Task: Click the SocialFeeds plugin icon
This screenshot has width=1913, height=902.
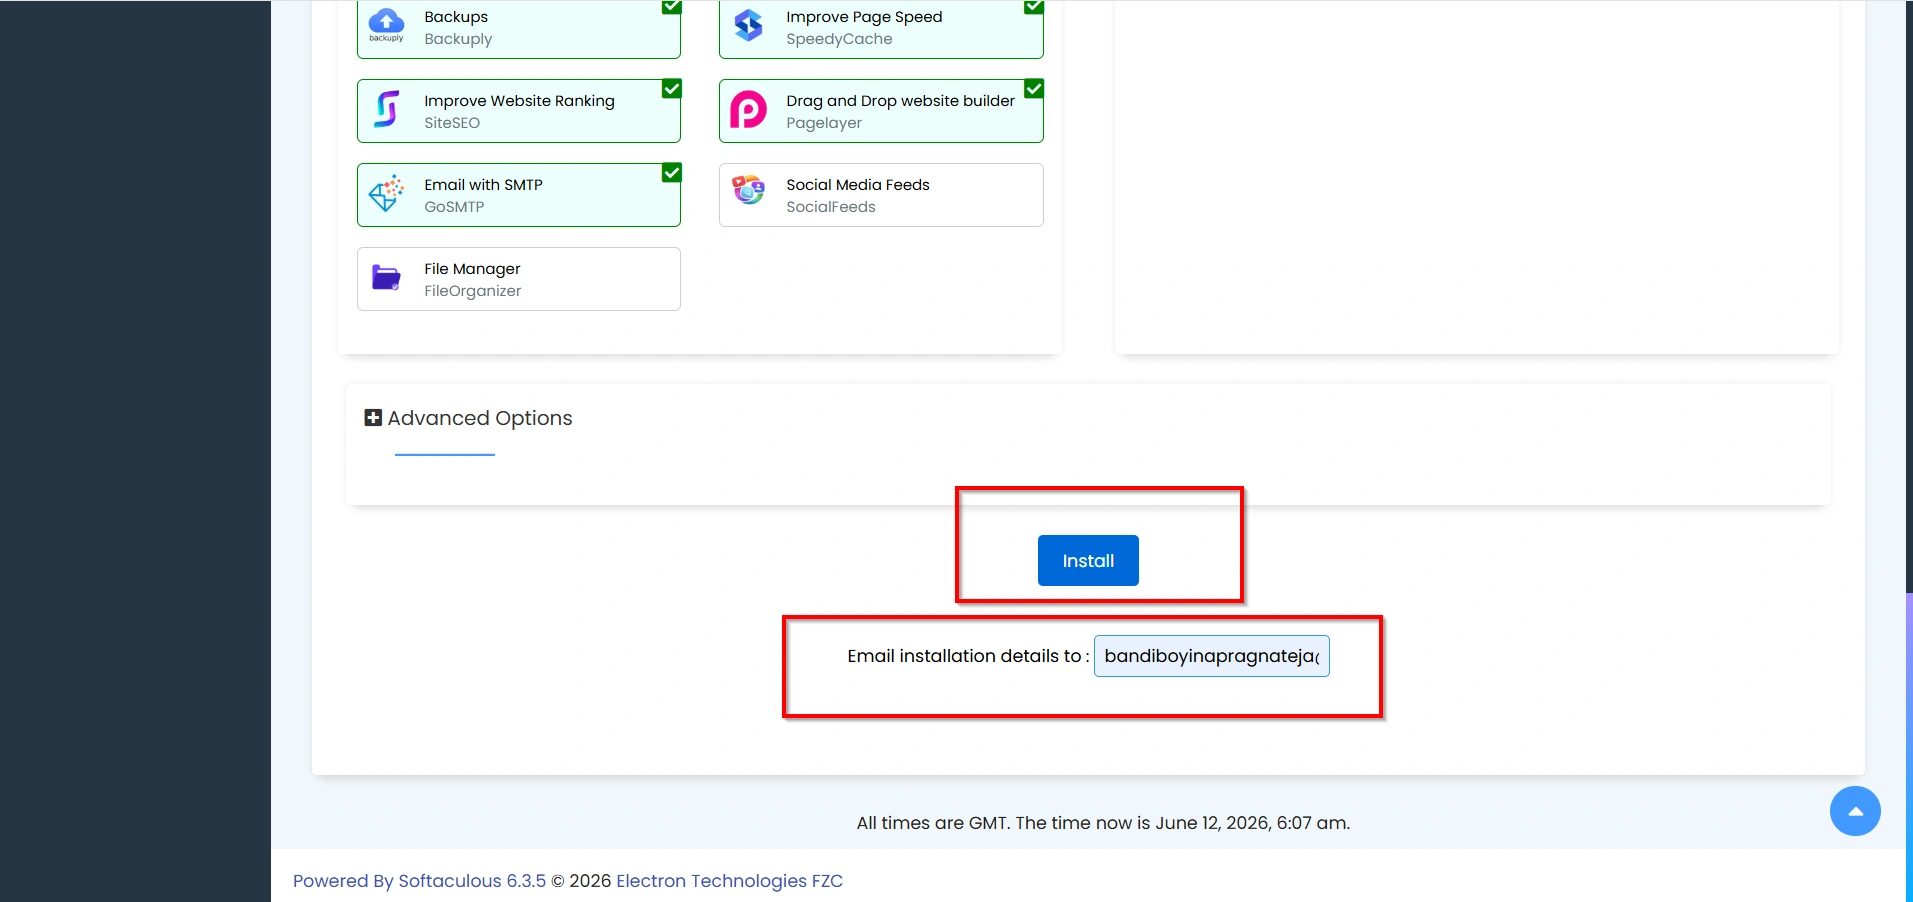Action: tap(748, 189)
